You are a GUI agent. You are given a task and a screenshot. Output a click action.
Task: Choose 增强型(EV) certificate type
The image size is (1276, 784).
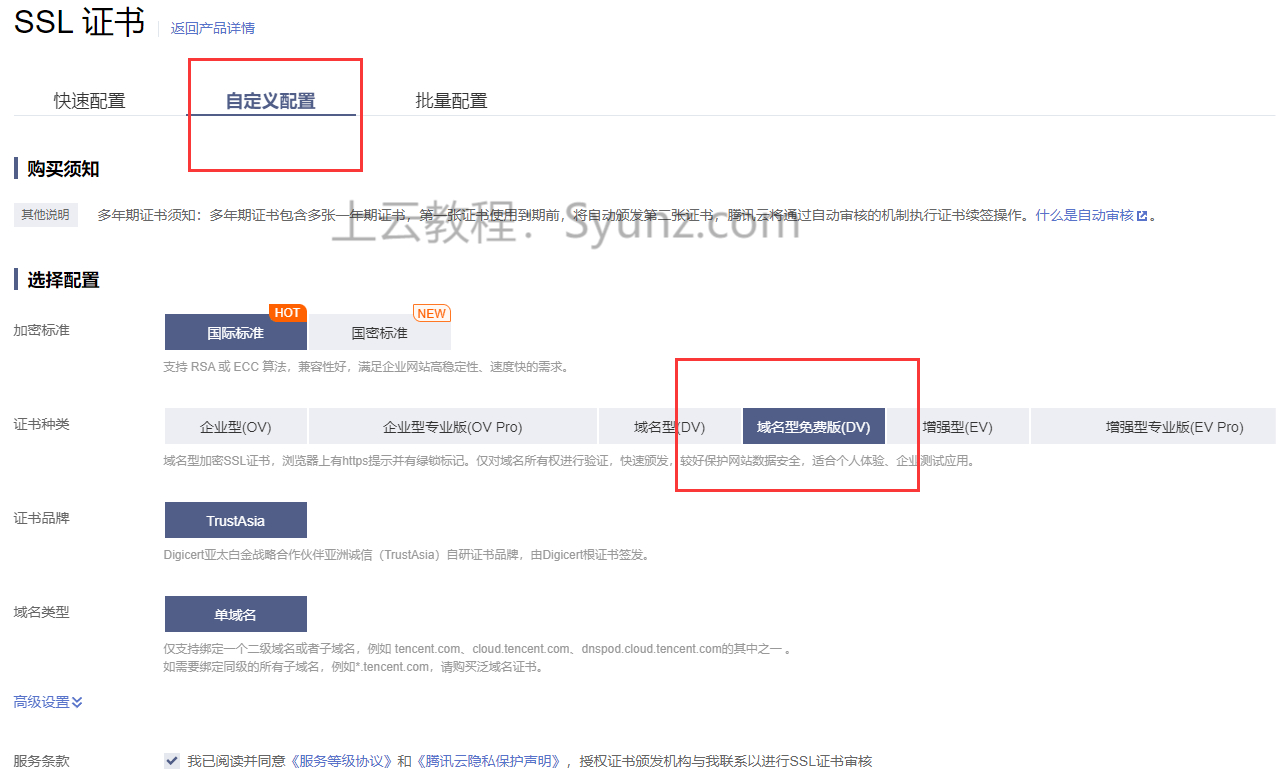[958, 426]
